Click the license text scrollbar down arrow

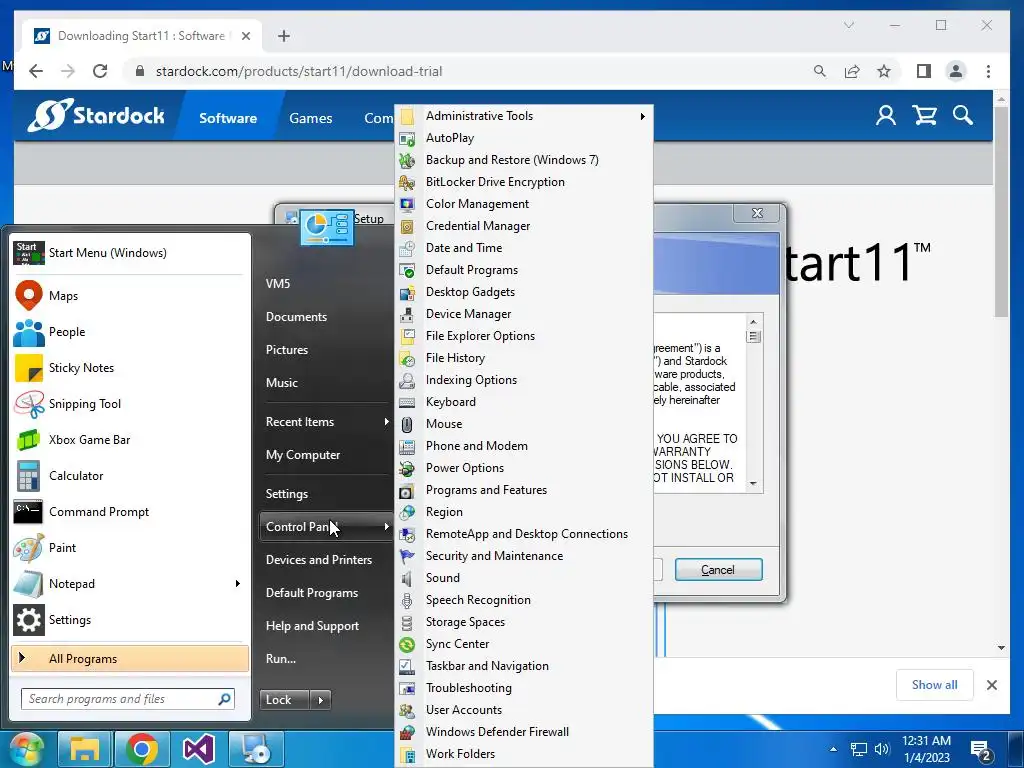point(753,483)
